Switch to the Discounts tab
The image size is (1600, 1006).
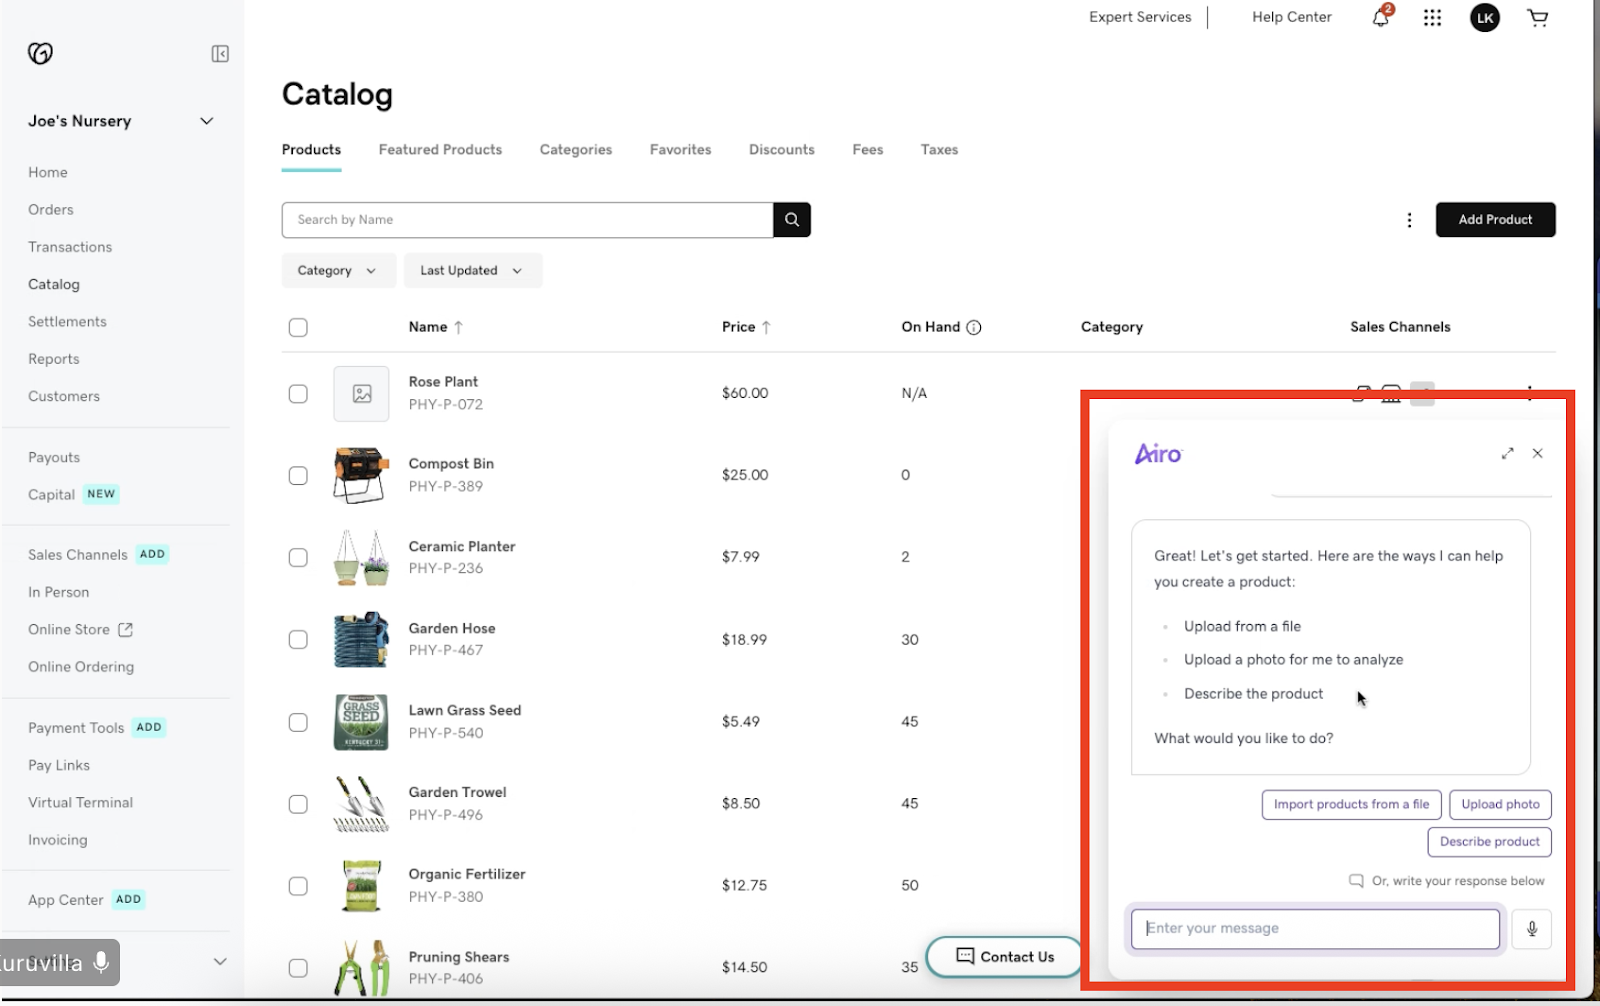(781, 149)
